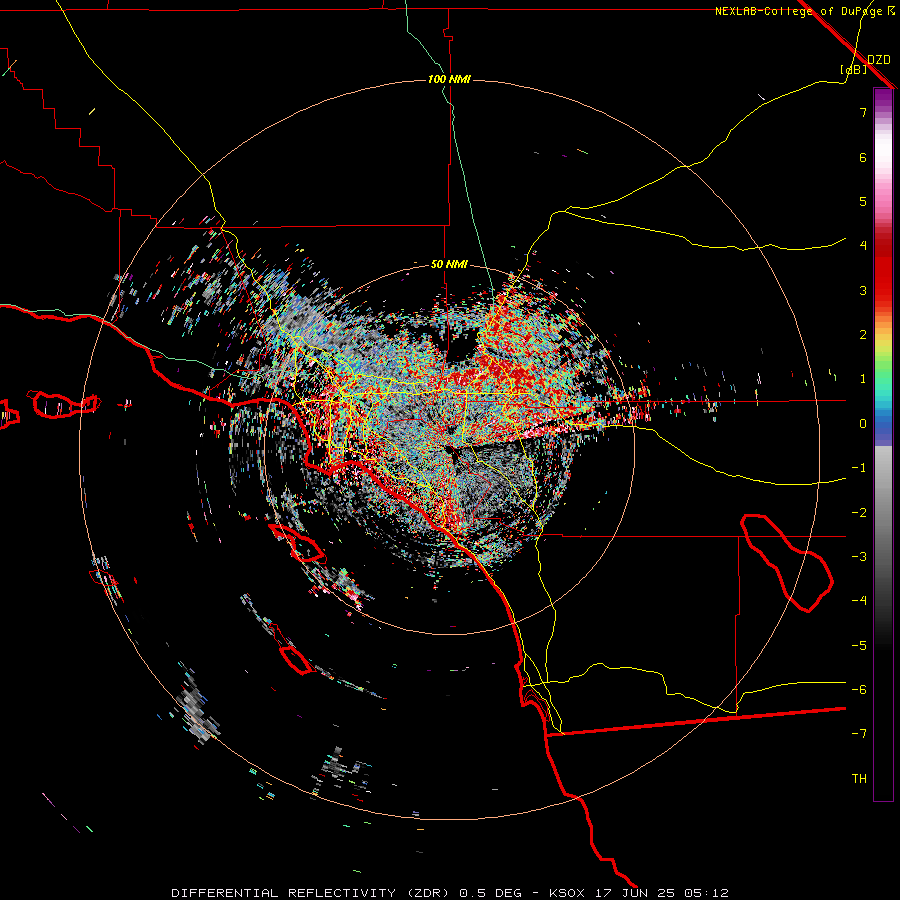Click the -6 scale label

pos(859,690)
